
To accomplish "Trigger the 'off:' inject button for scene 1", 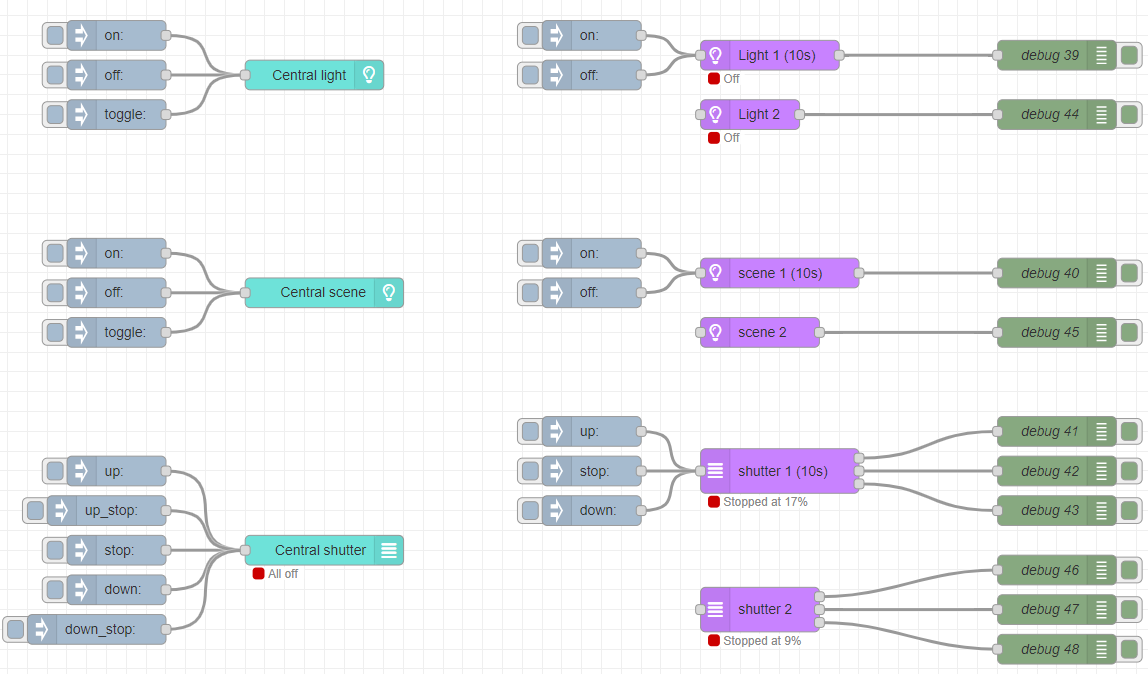I will click(530, 293).
